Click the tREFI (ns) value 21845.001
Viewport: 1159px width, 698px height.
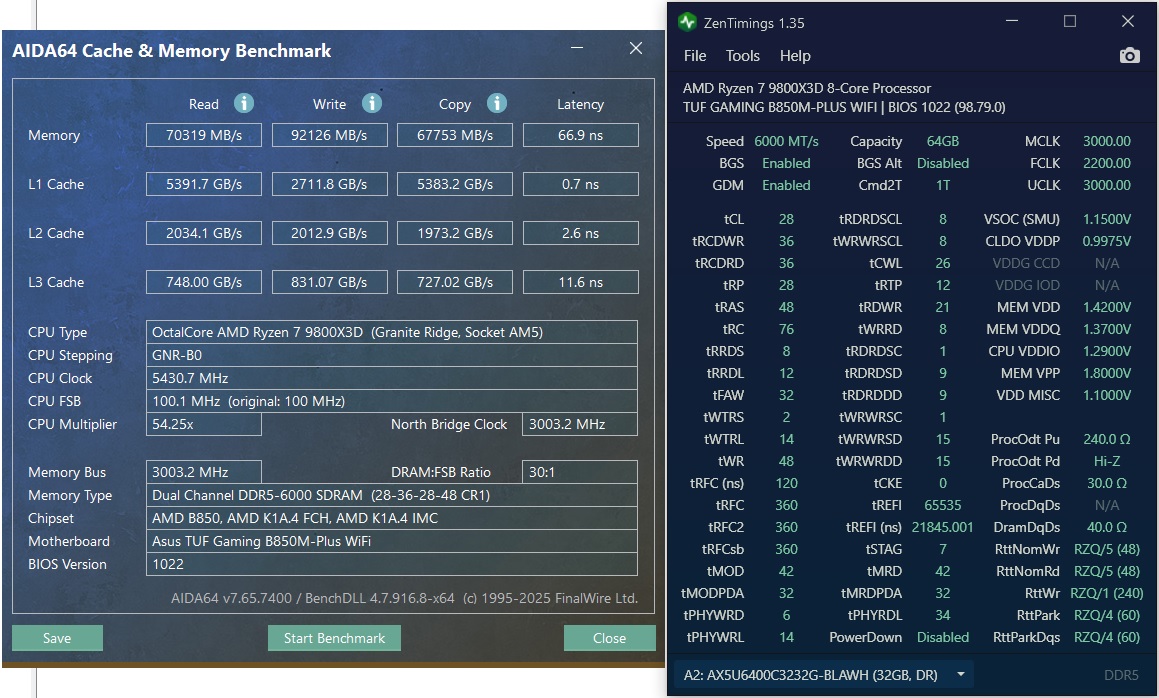(x=942, y=527)
